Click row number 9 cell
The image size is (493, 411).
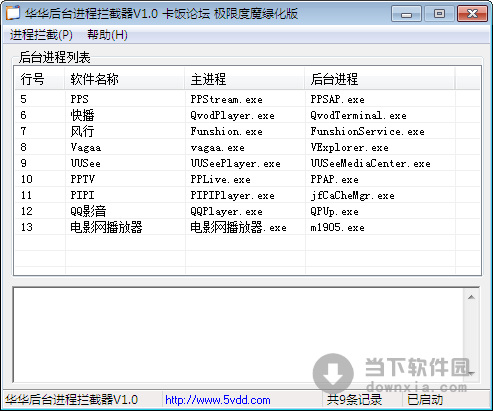pyautogui.click(x=23, y=163)
